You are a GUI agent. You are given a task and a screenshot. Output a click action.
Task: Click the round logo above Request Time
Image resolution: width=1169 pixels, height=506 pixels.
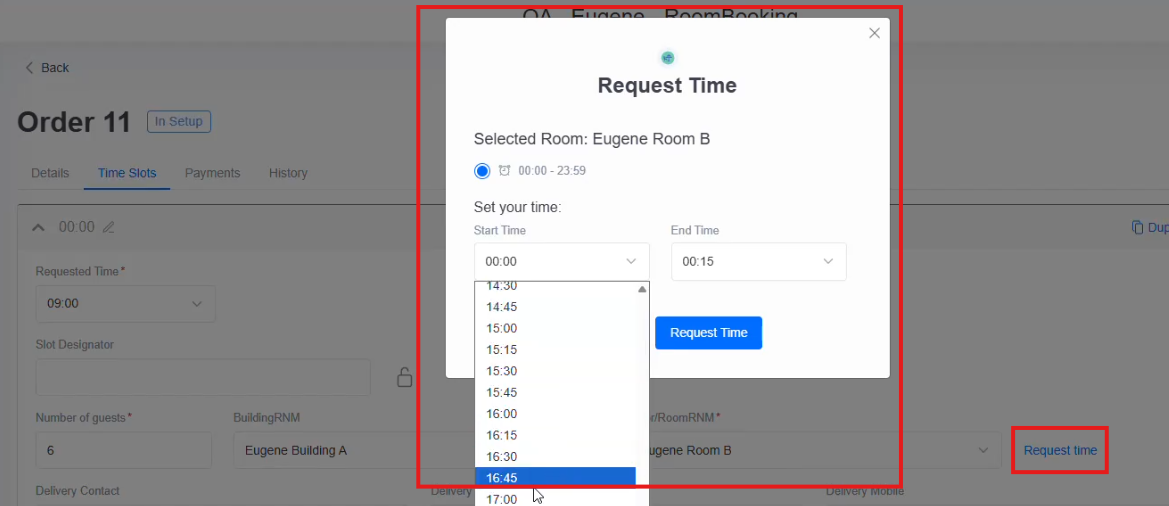[x=667, y=57]
